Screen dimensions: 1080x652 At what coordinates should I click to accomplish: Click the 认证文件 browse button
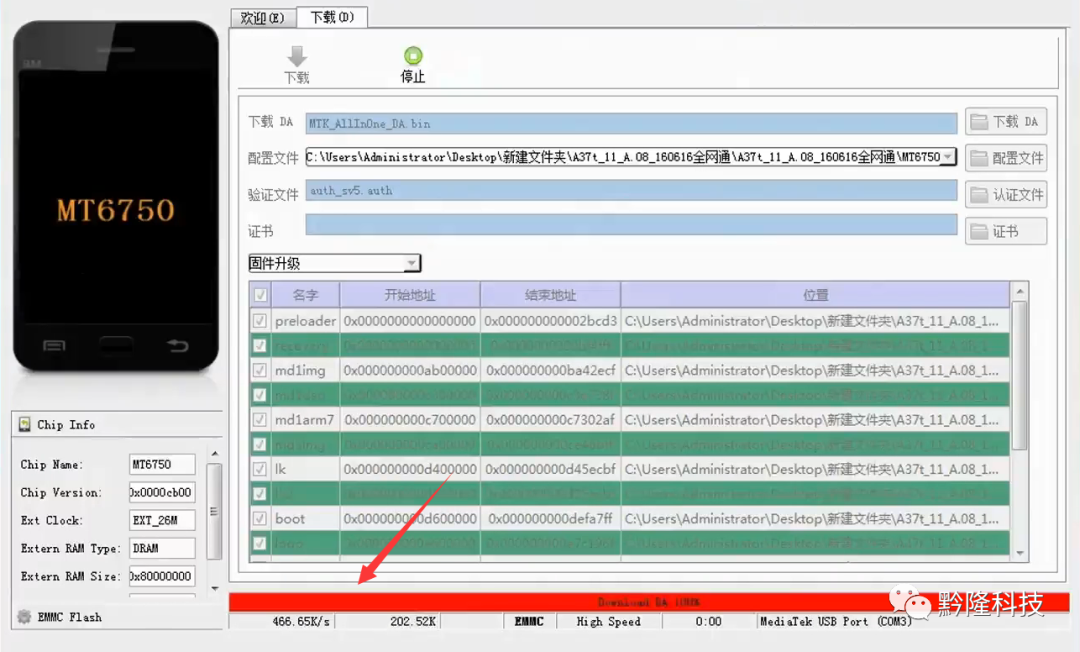(x=1006, y=195)
